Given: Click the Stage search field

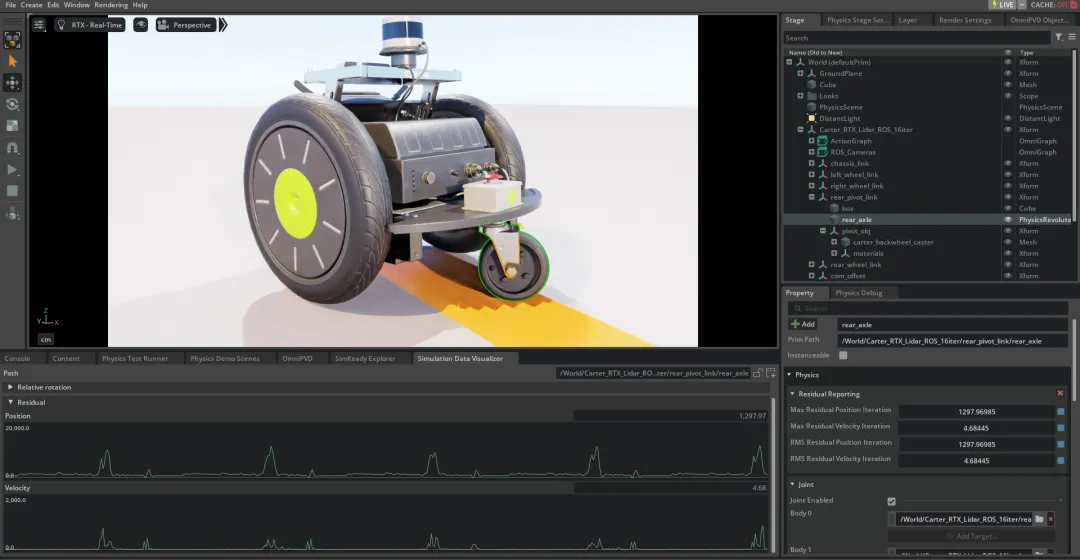Looking at the screenshot, I should tap(918, 38).
